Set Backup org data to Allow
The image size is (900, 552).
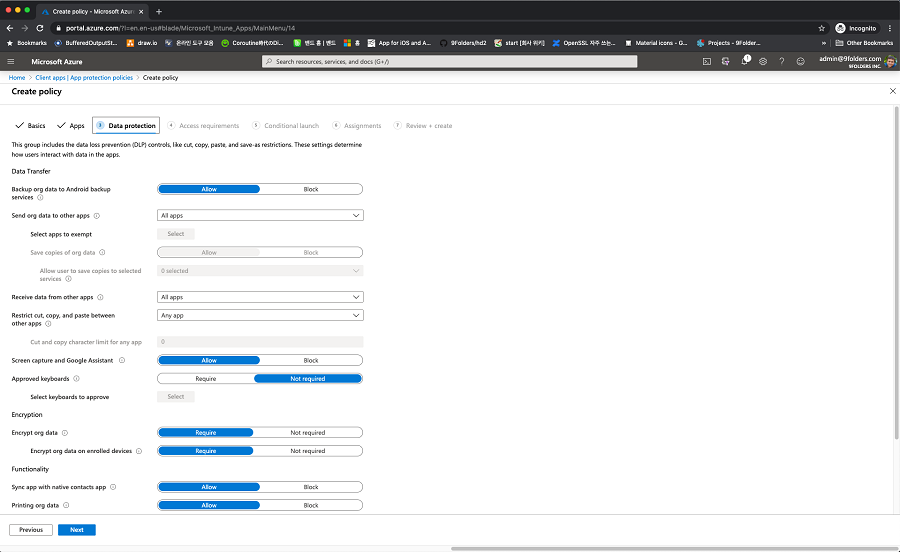coord(209,189)
